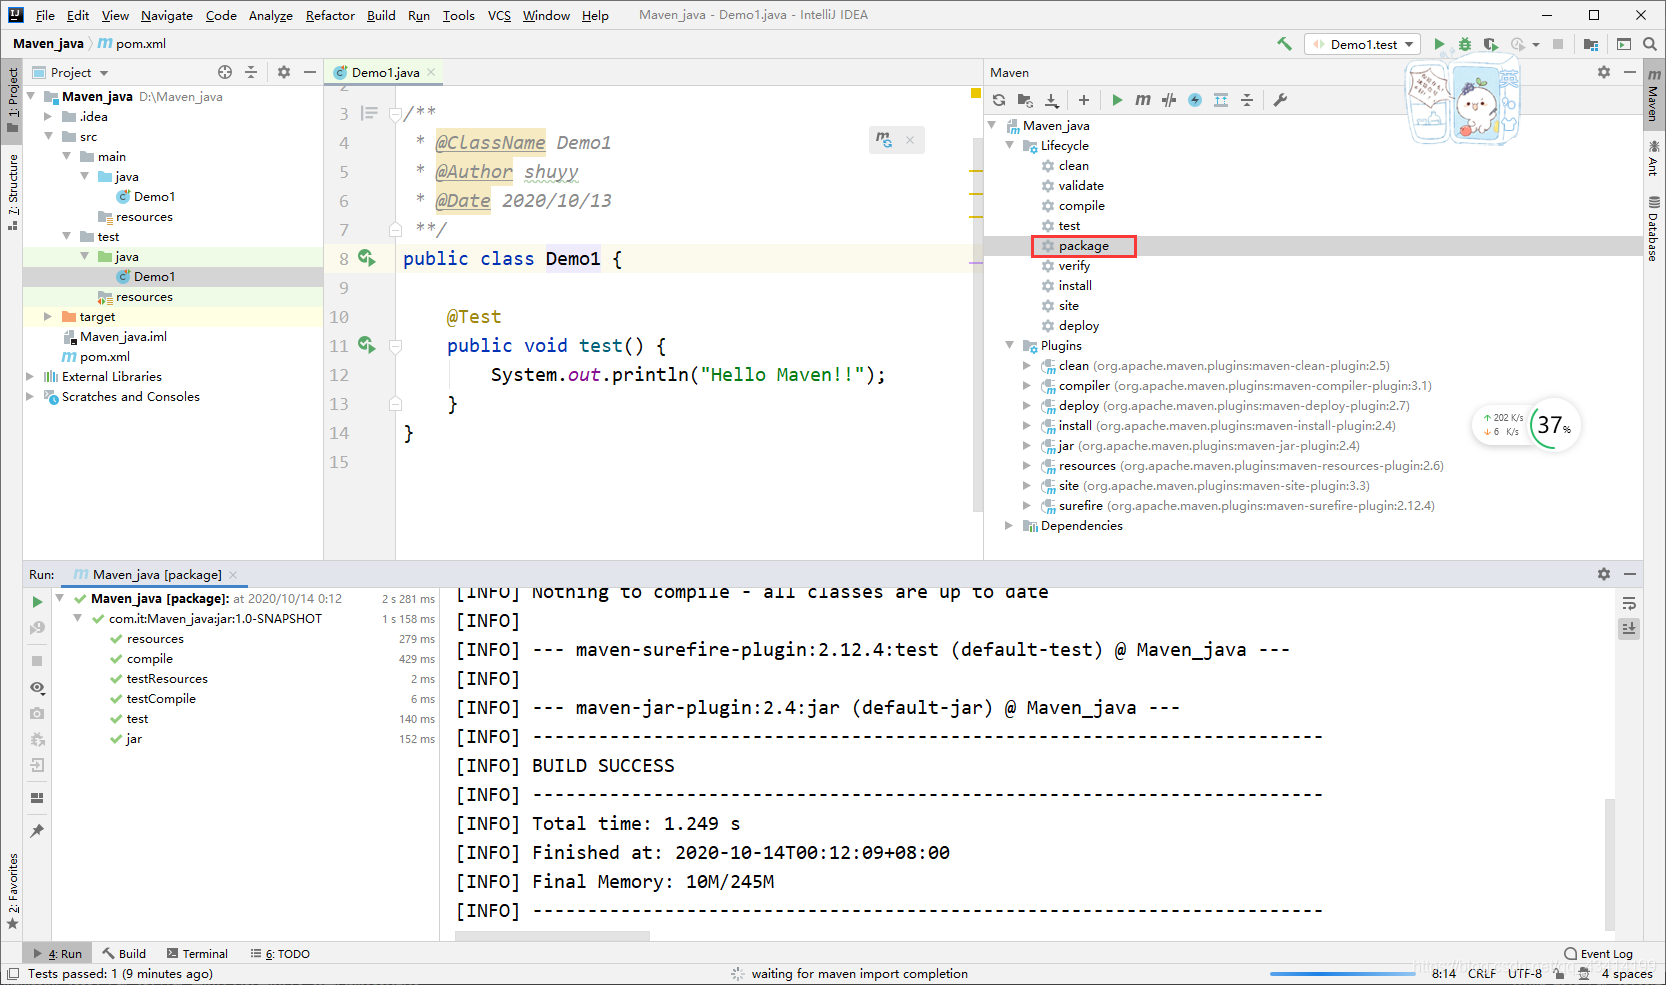Change UTF-8 file encoding in status bar
Image resolution: width=1666 pixels, height=985 pixels.
click(x=1525, y=973)
